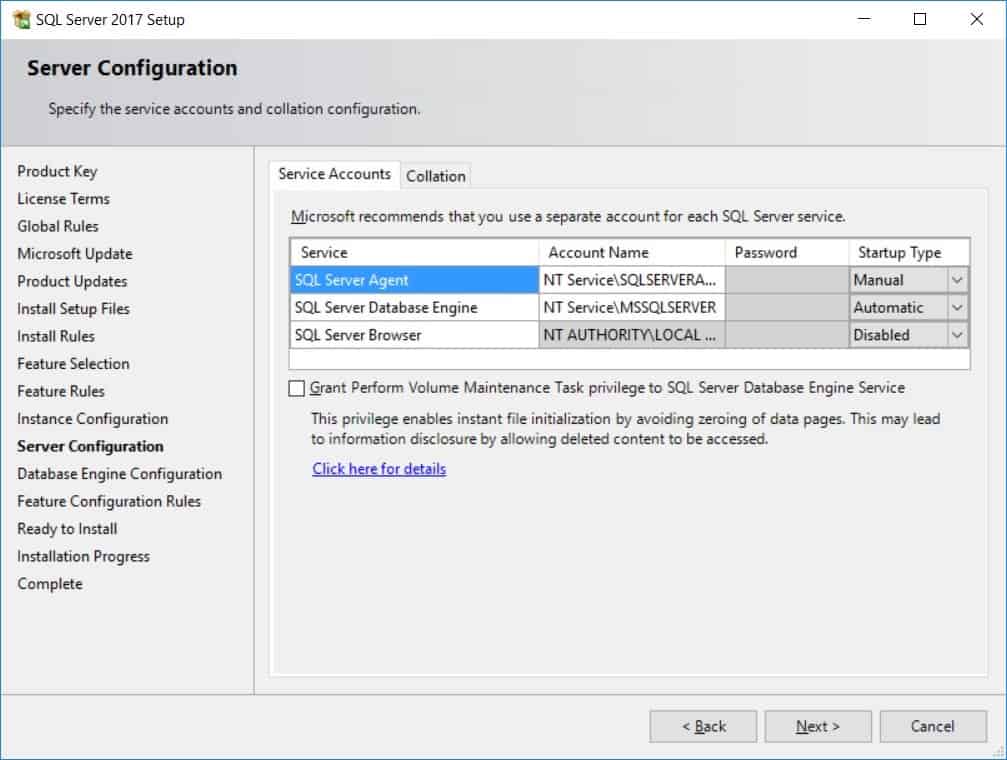Screen dimensions: 1007x760
Task: Click the NT AUTHORITY\LOCAL account cell
Action: [x=632, y=335]
